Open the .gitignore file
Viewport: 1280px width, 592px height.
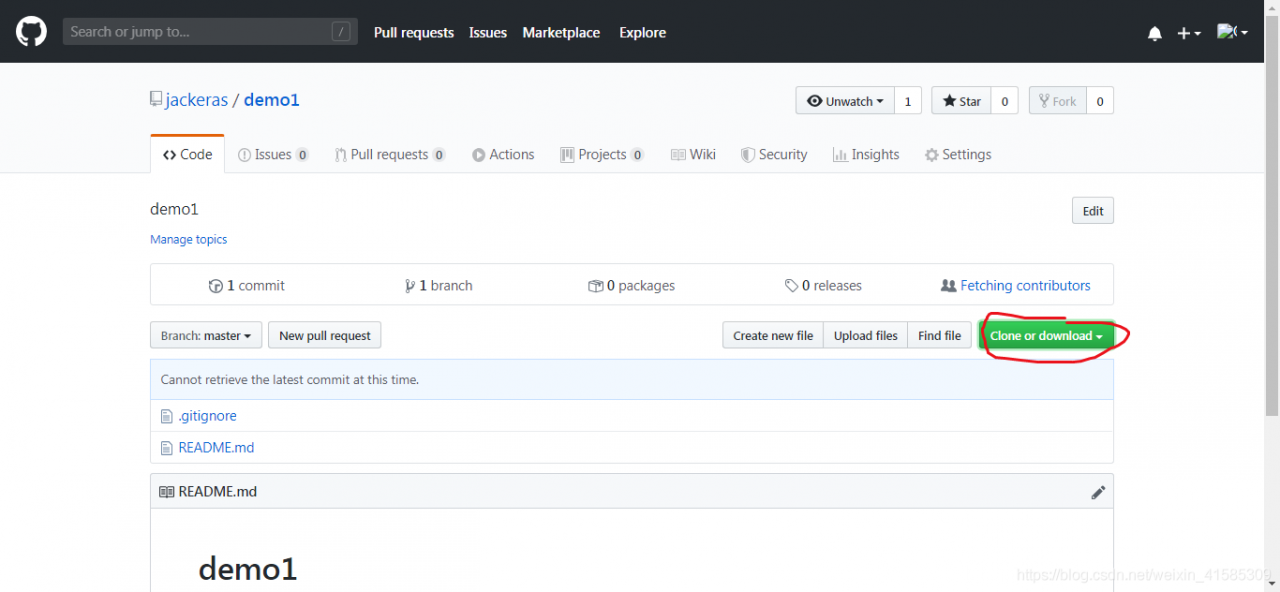[x=207, y=416]
